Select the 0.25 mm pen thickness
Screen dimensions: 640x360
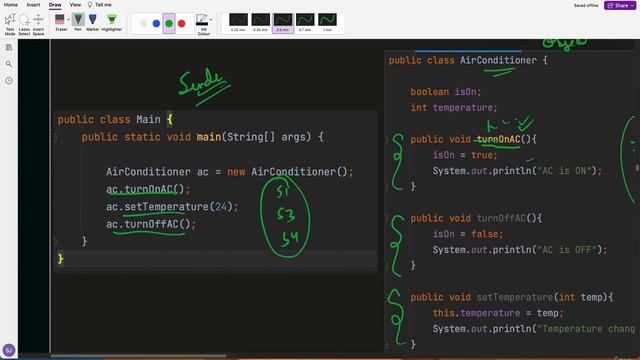[x=238, y=23]
